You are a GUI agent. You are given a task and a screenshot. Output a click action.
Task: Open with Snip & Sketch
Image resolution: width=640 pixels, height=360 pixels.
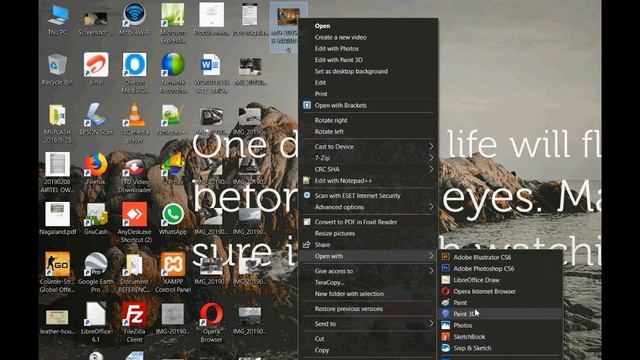coord(500,348)
